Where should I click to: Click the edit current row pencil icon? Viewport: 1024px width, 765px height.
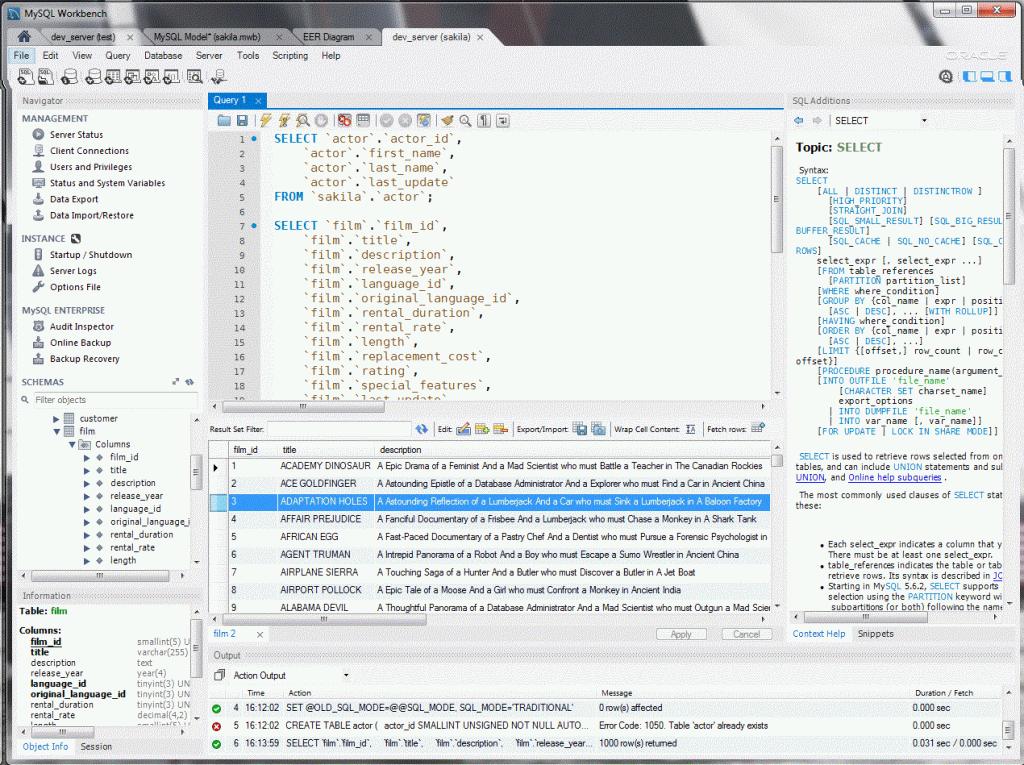(x=464, y=429)
